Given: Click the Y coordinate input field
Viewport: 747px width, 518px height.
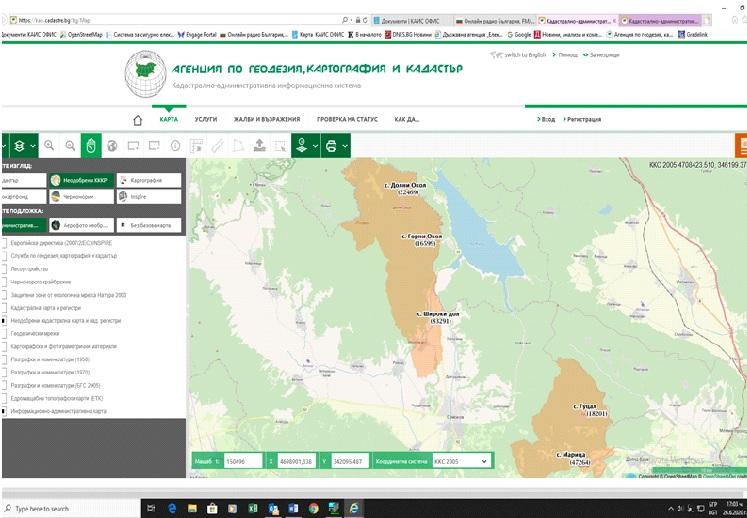Looking at the screenshot, I should (x=350, y=461).
